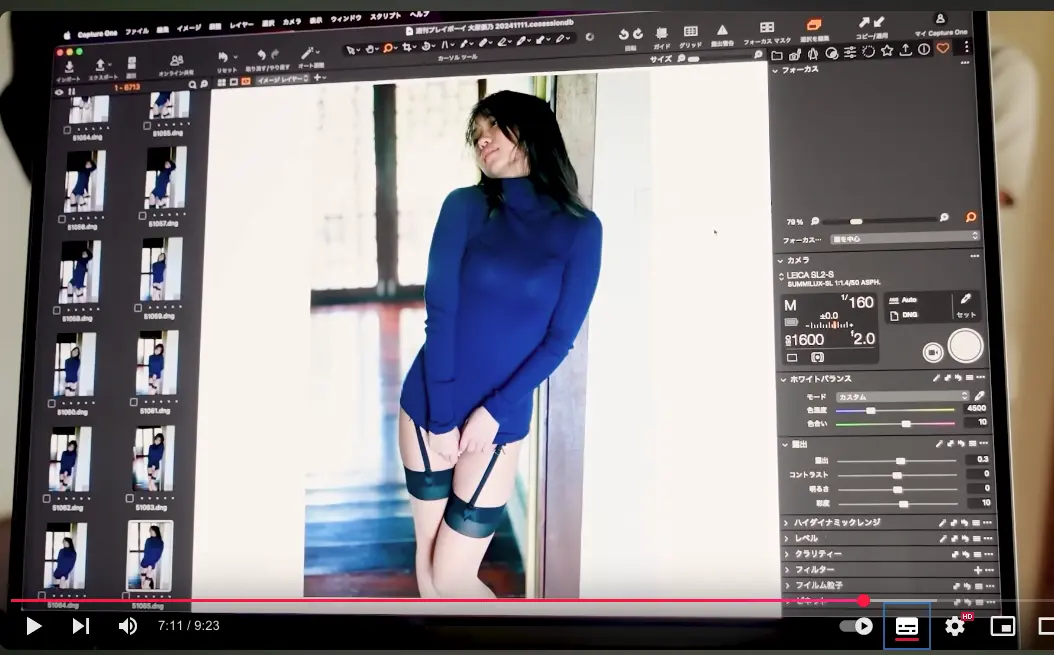Click the Reset (リセット) toolbar icon
The width and height of the screenshot is (1054, 655).
click(x=223, y=58)
